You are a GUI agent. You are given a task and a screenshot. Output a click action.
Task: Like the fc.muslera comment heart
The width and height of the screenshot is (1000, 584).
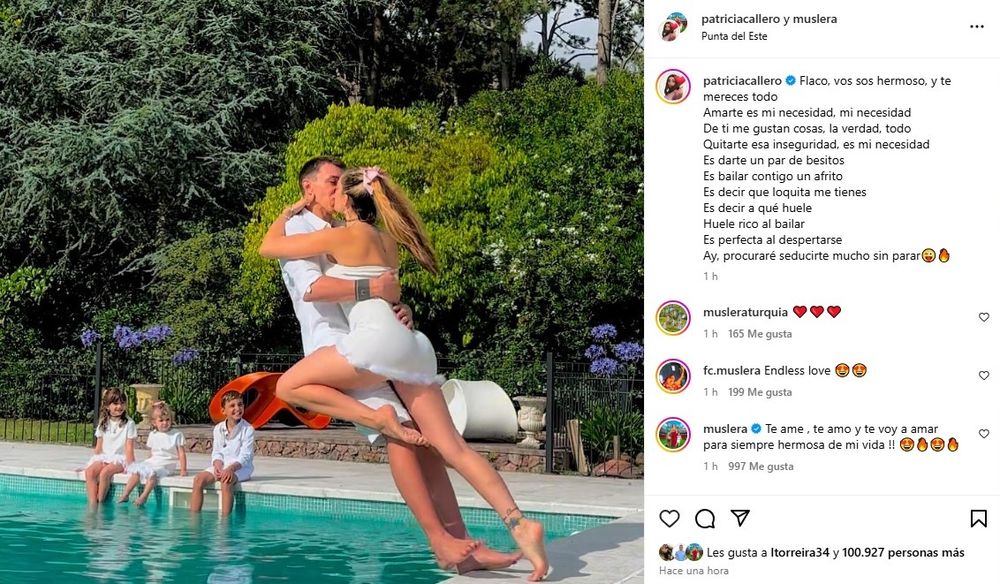(x=984, y=376)
